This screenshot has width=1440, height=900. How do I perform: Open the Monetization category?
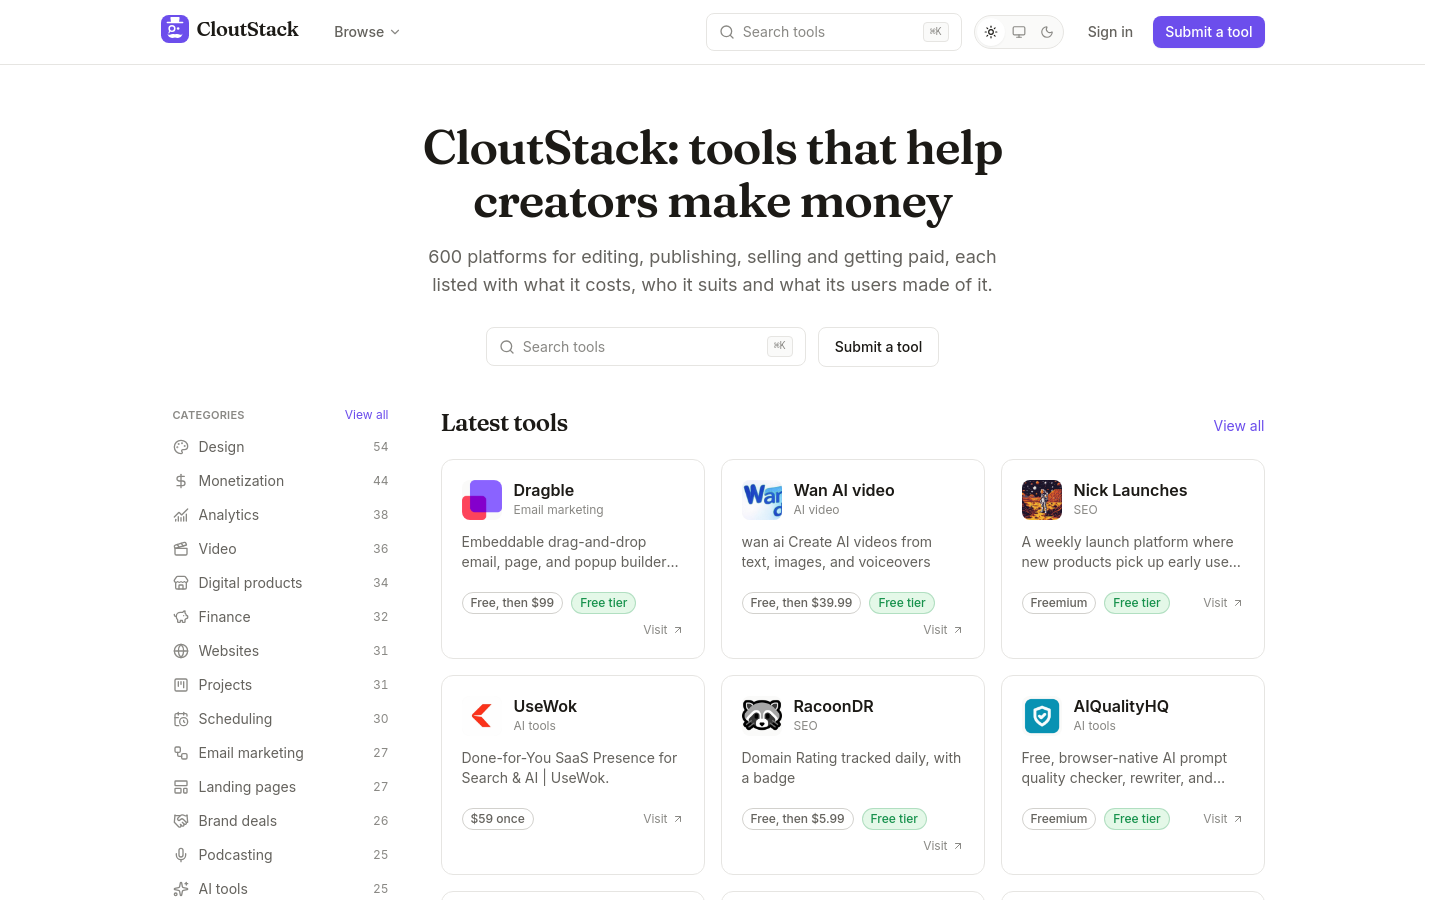[x=280, y=481]
